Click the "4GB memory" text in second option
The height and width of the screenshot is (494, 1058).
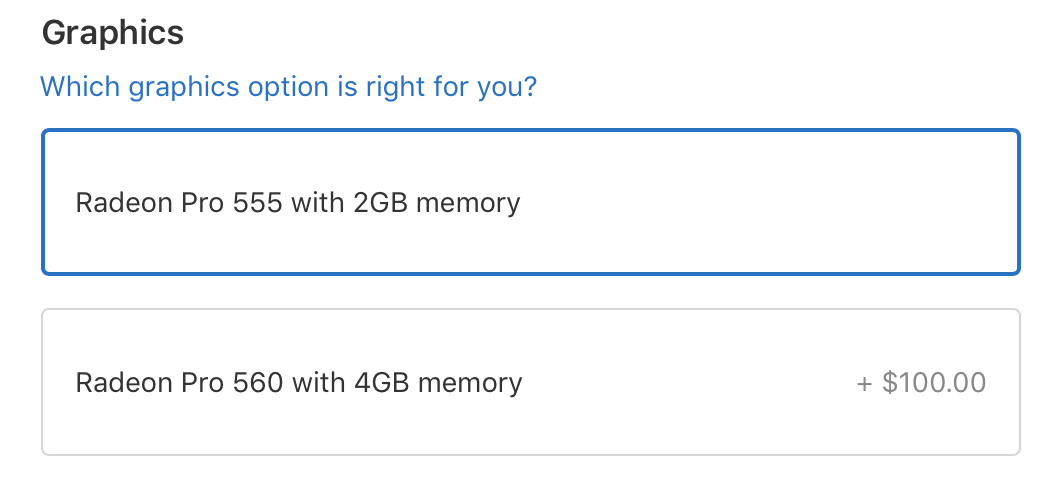(438, 382)
